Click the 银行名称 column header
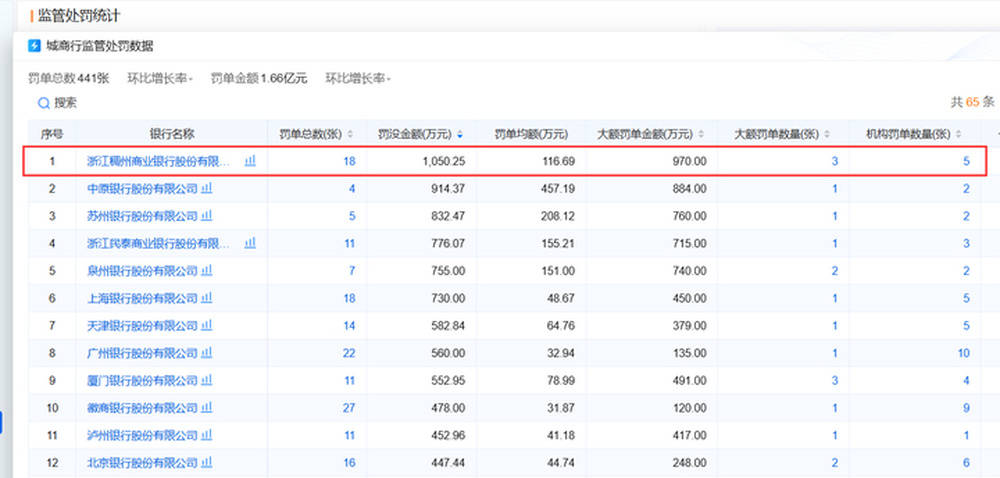The width and height of the screenshot is (1000, 478). (172, 134)
